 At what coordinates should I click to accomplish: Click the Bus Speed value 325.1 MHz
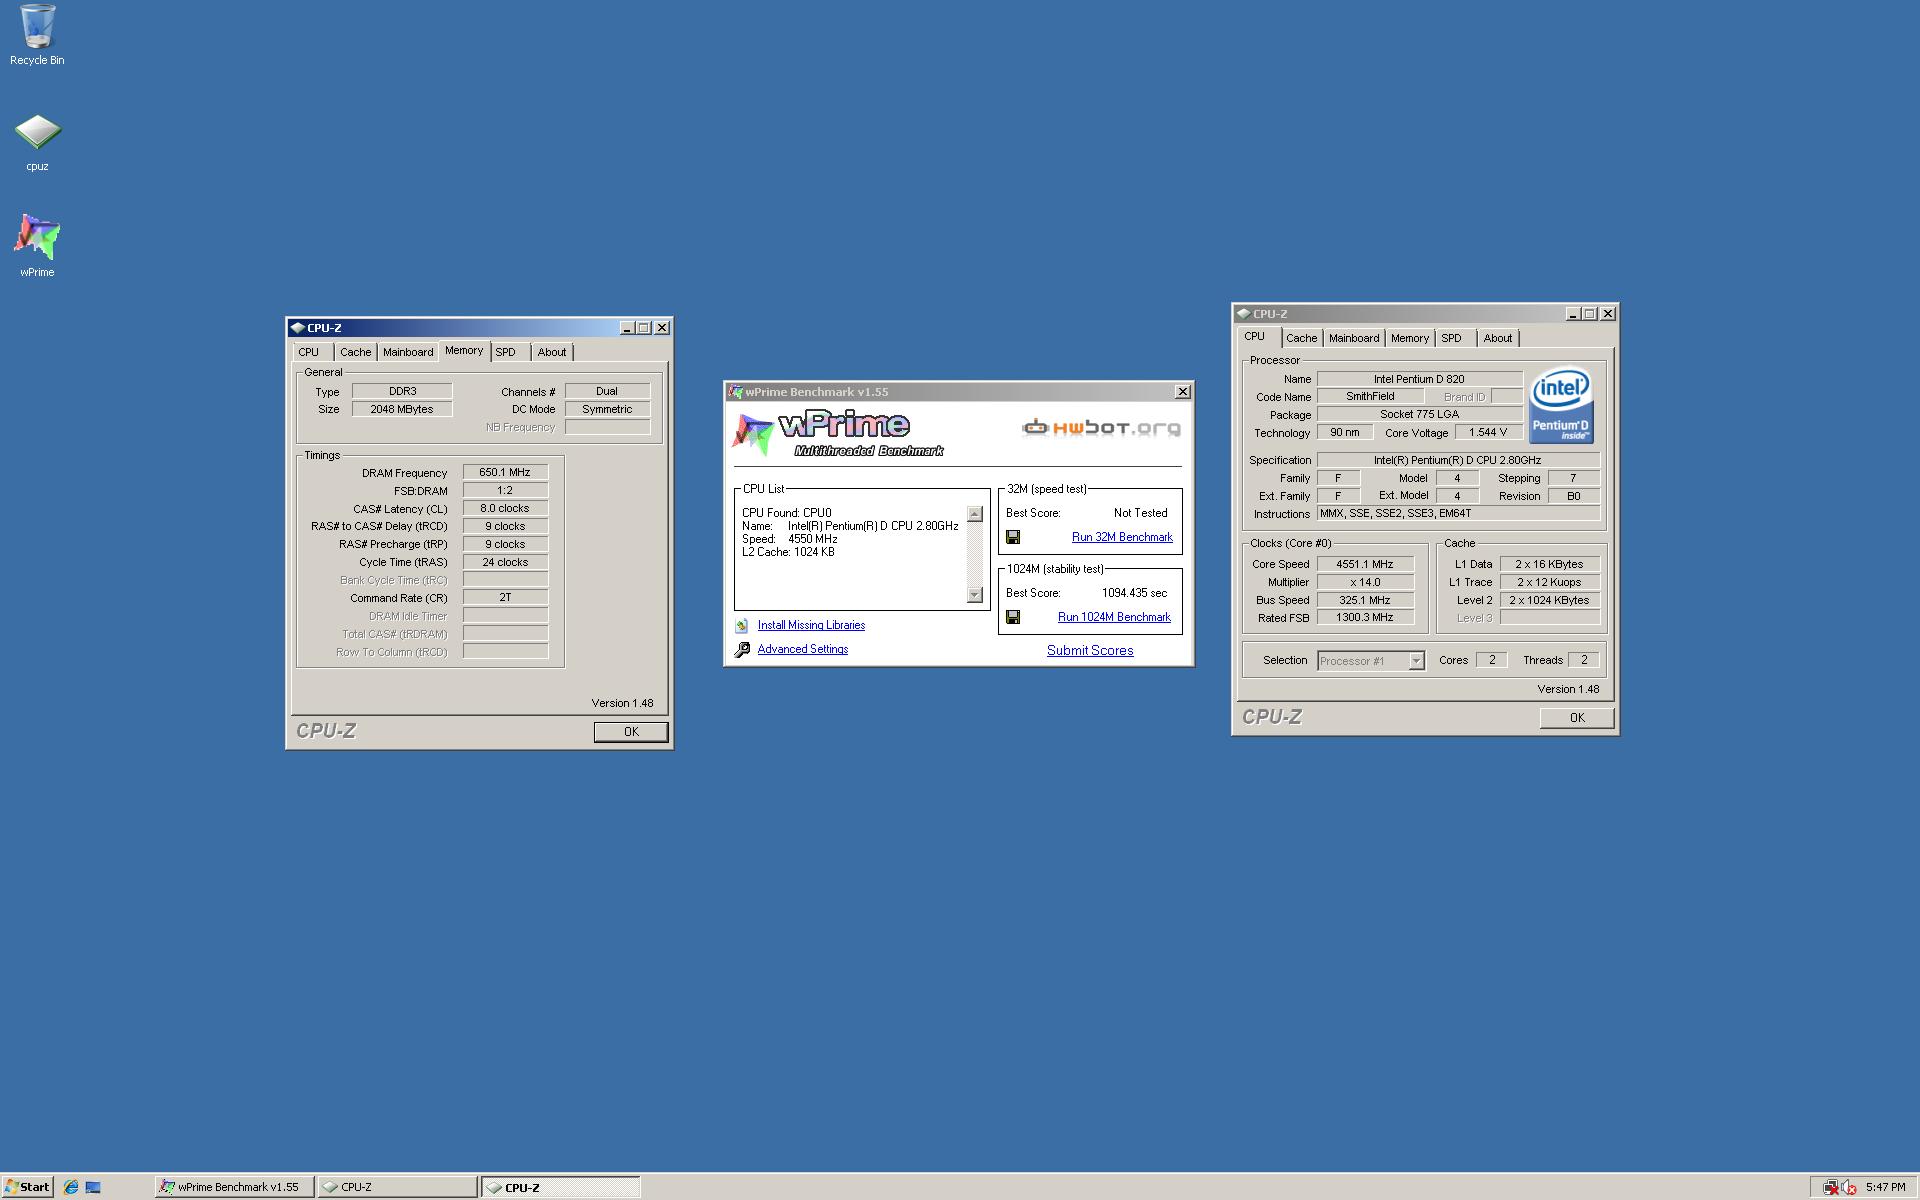[1365, 600]
